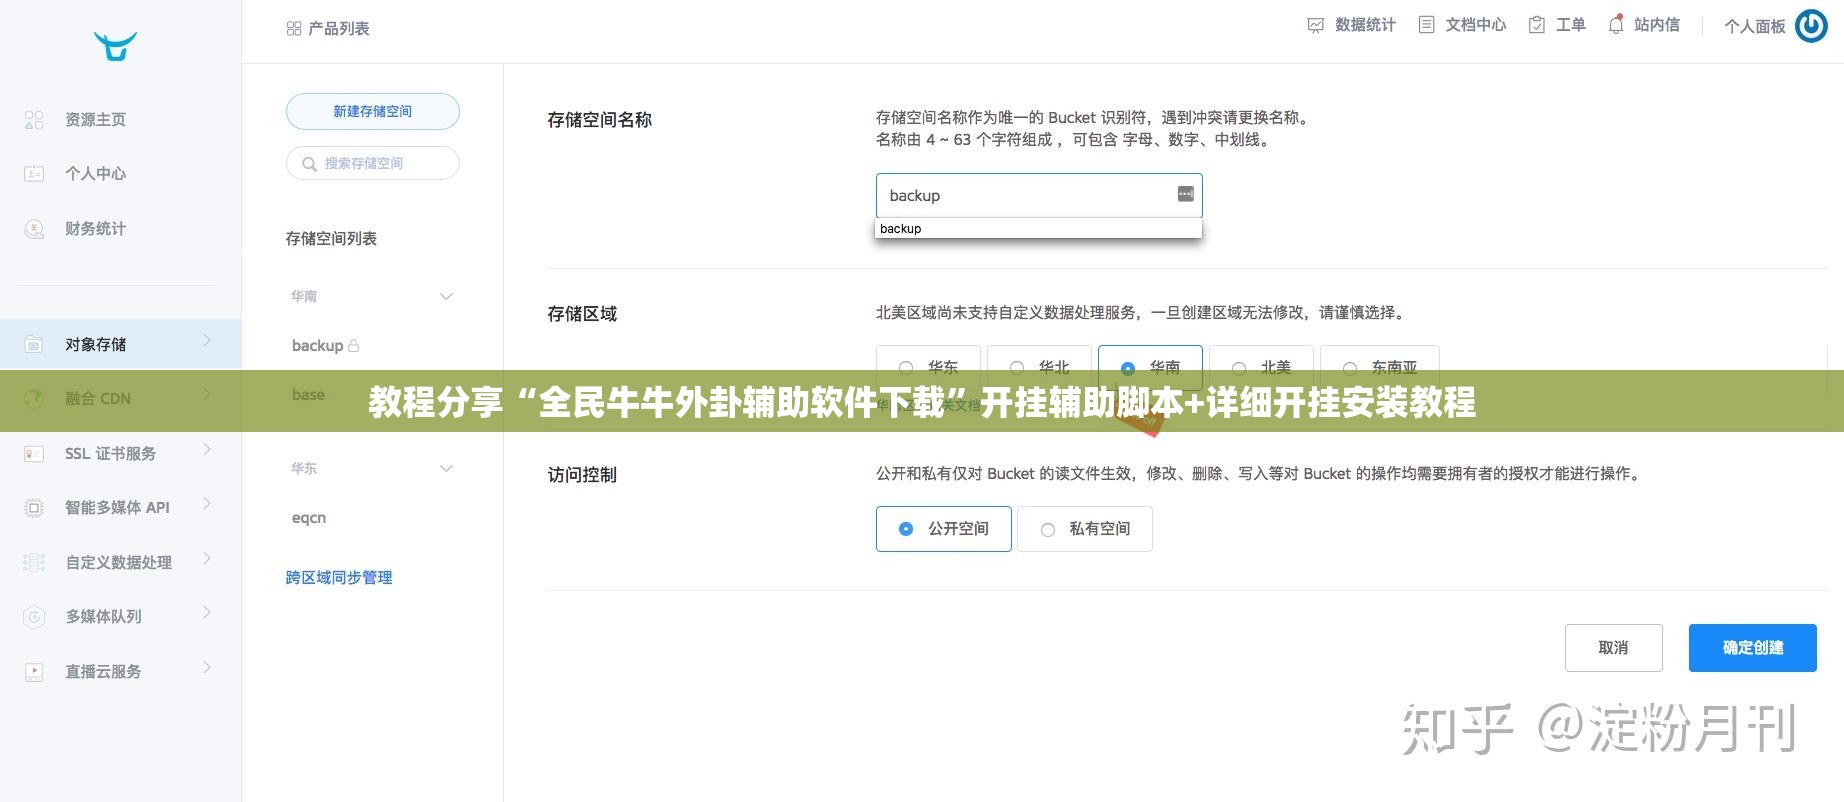Open the 产品列表 grid icon
The width and height of the screenshot is (1844, 802).
[x=294, y=29]
